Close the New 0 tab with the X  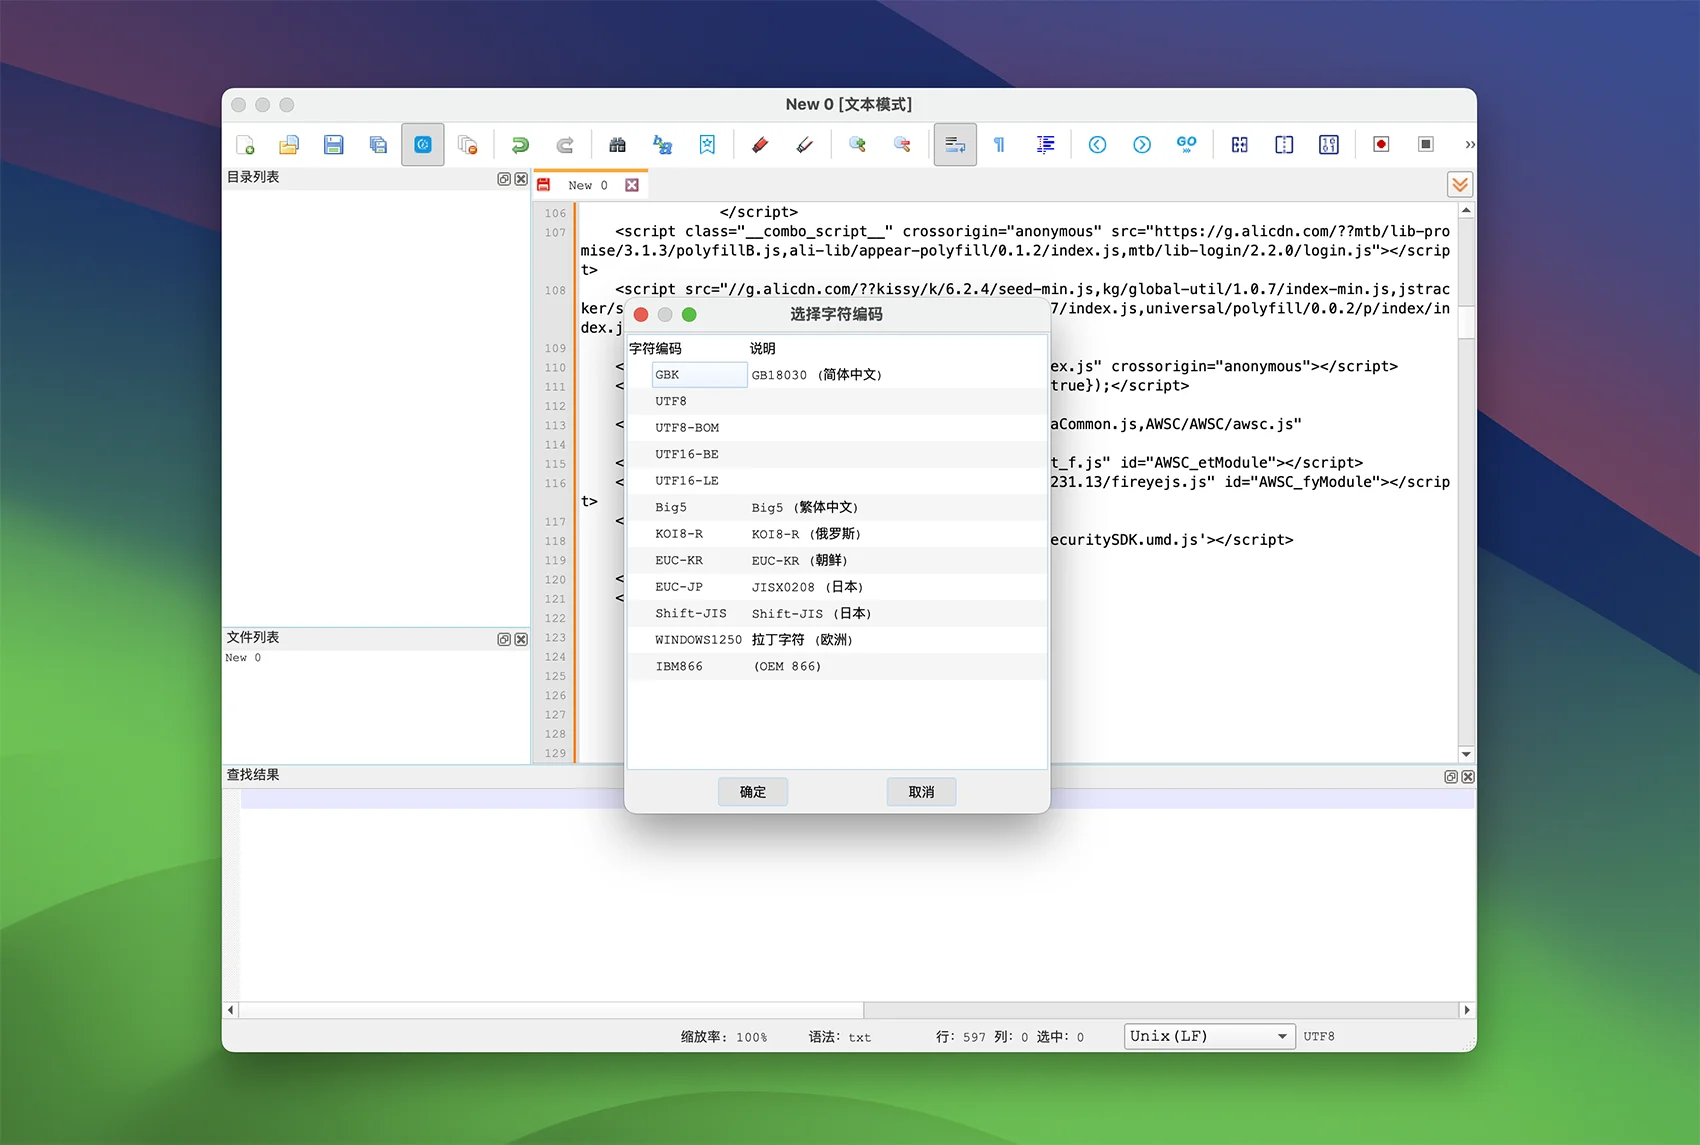click(x=632, y=185)
